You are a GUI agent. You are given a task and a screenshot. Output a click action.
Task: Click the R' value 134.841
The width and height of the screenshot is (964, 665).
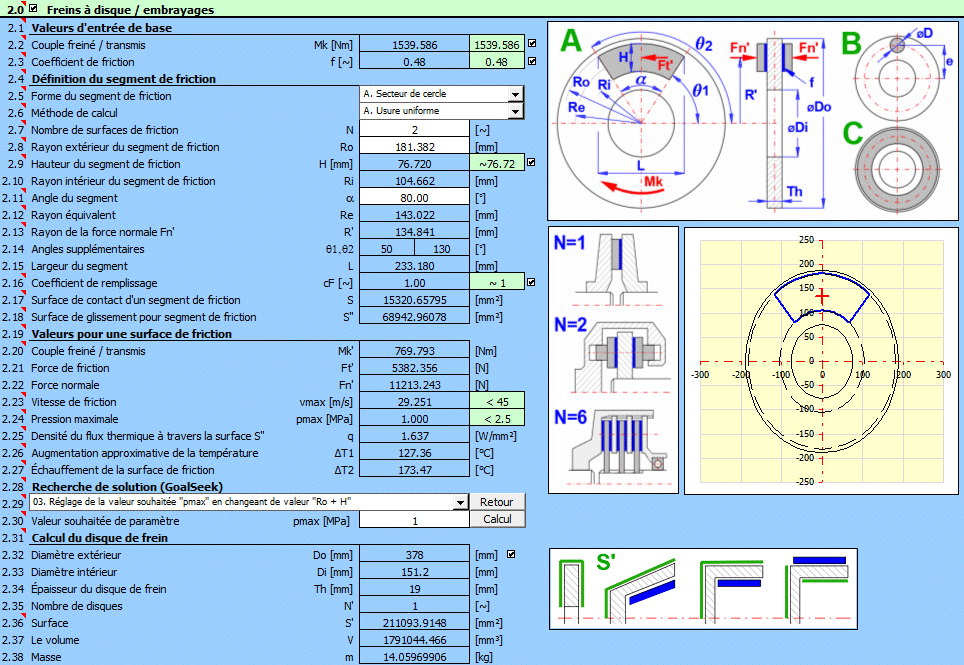[x=414, y=232]
